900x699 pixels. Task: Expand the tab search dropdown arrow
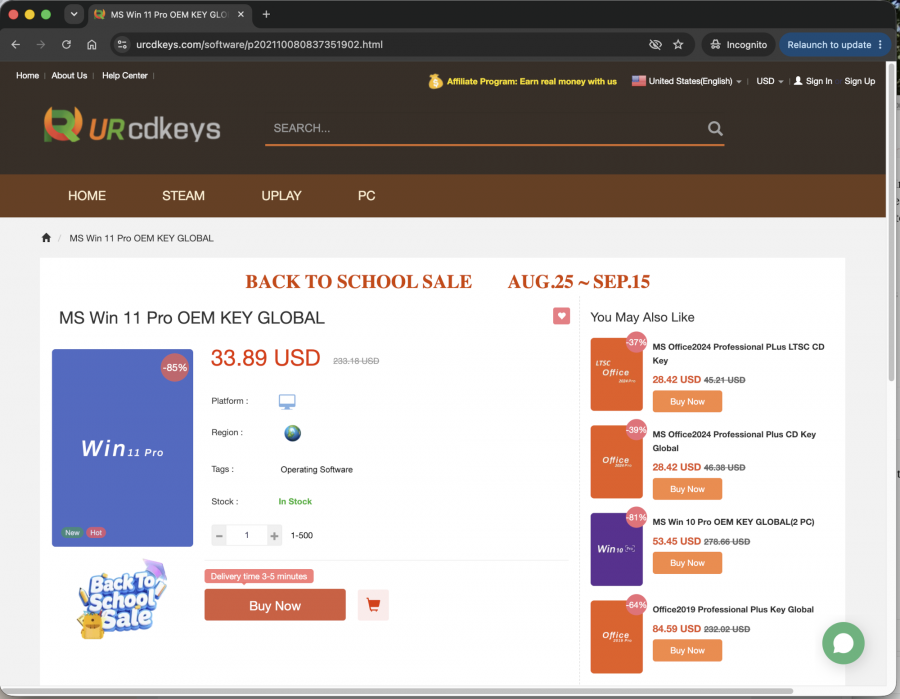coord(74,14)
